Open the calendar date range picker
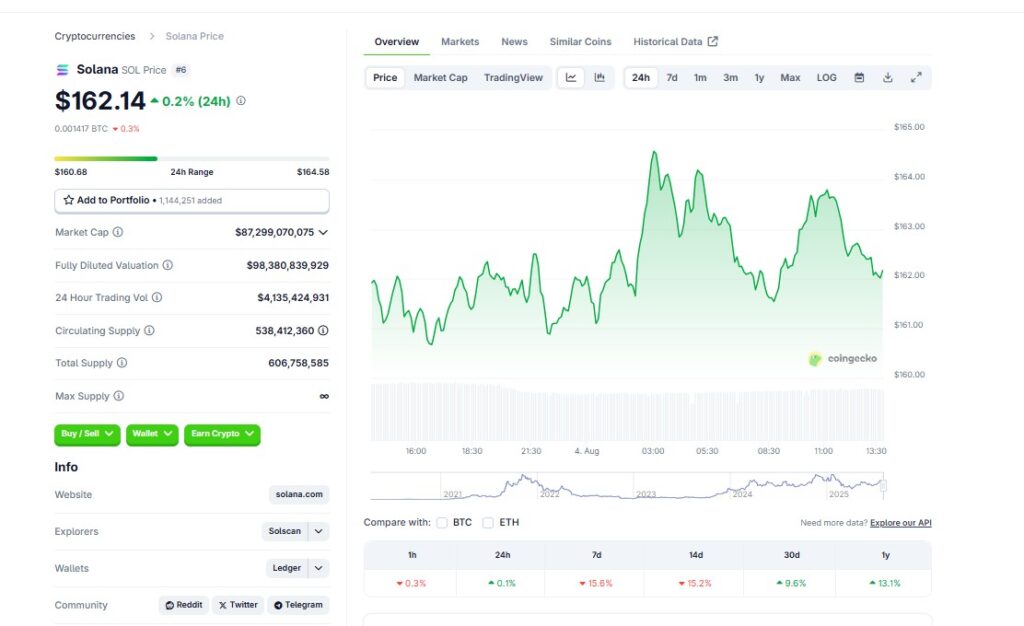 click(x=859, y=78)
